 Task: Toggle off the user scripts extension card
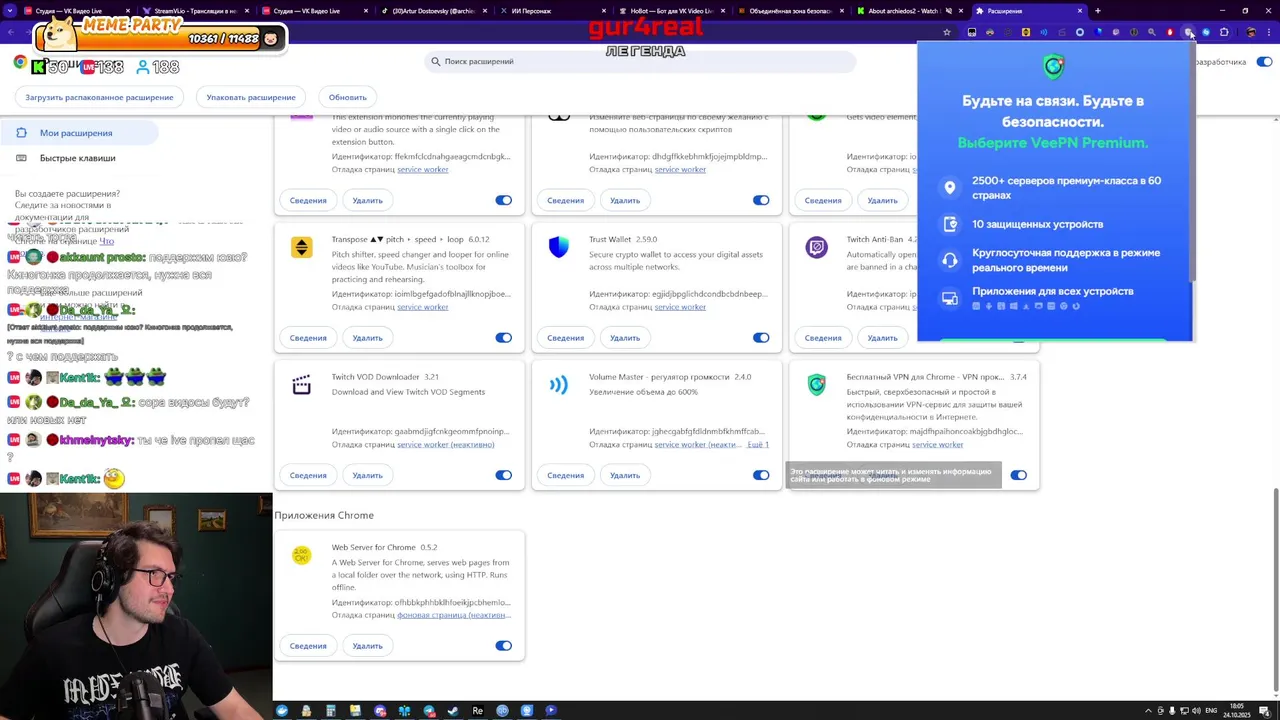click(x=761, y=200)
